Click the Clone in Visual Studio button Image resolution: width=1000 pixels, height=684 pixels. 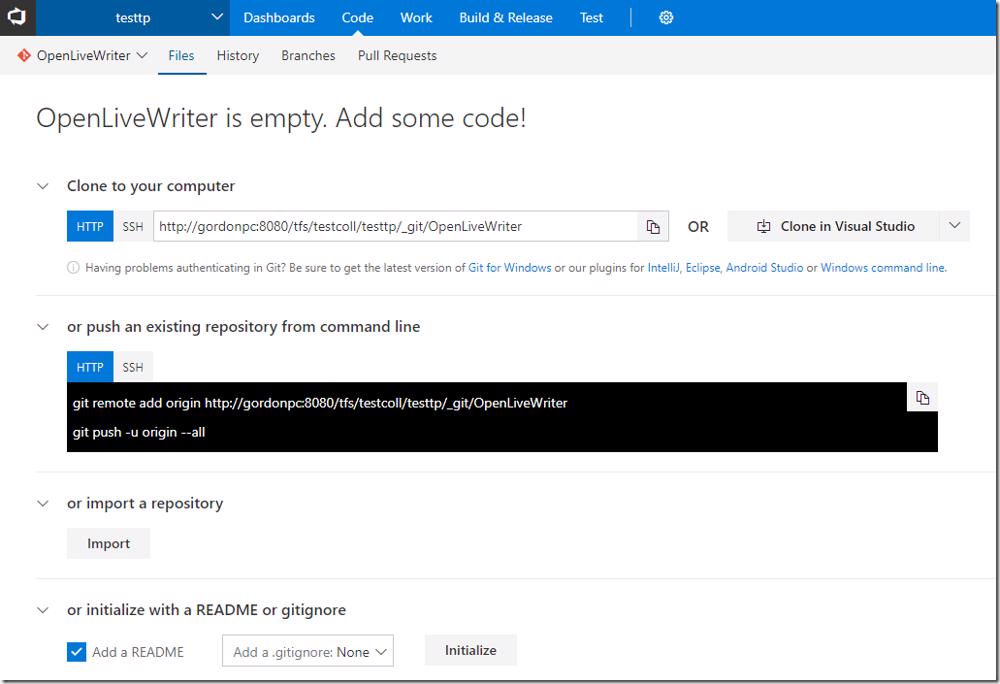coord(833,226)
